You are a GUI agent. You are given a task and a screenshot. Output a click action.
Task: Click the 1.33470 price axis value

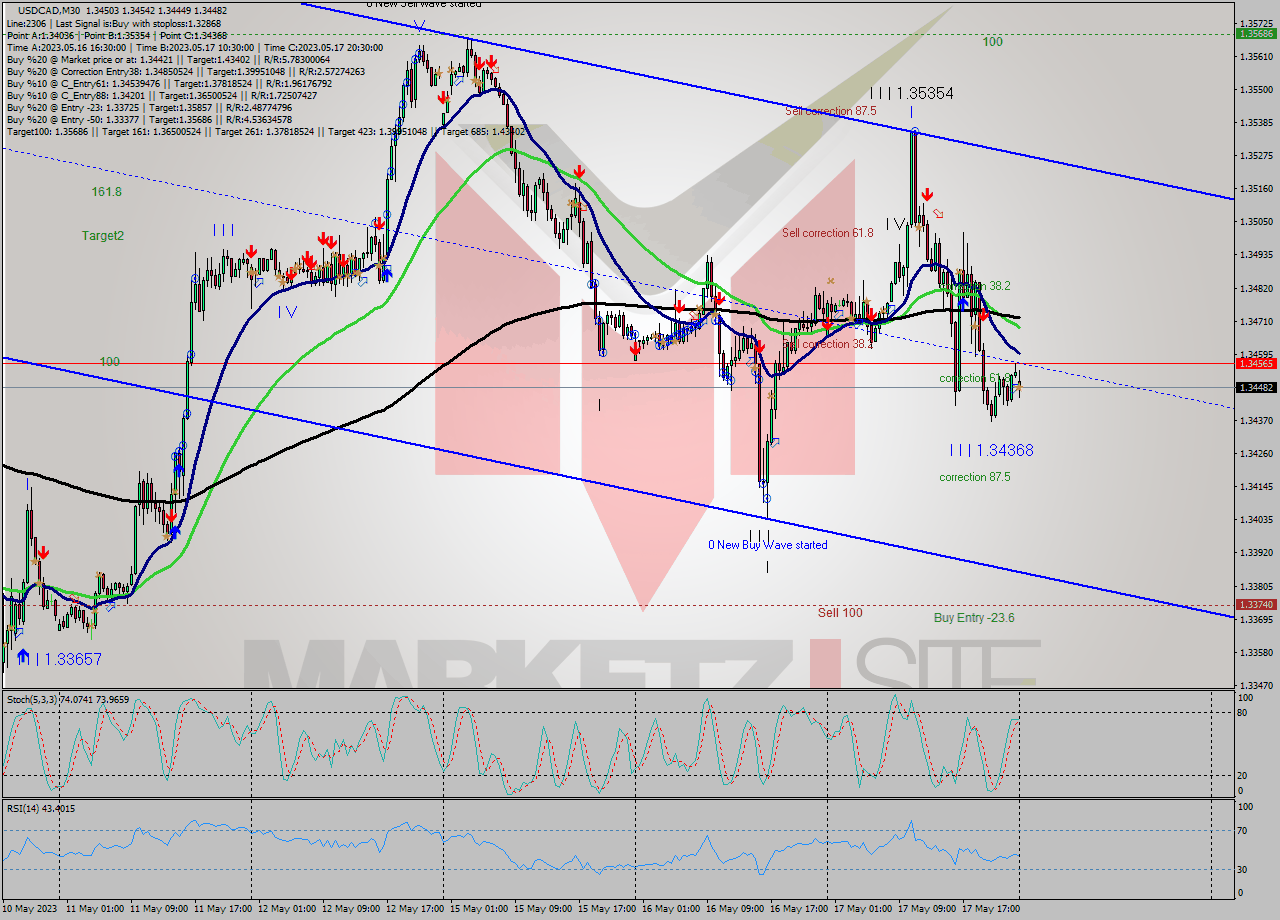click(1257, 685)
